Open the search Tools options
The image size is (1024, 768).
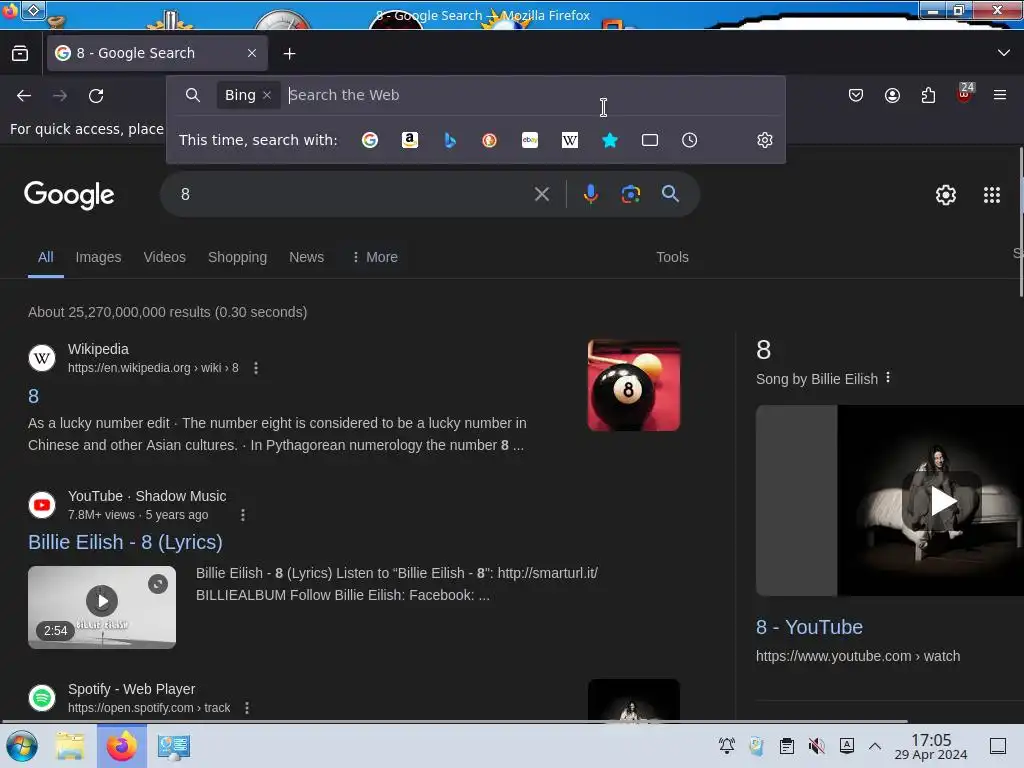[672, 257]
